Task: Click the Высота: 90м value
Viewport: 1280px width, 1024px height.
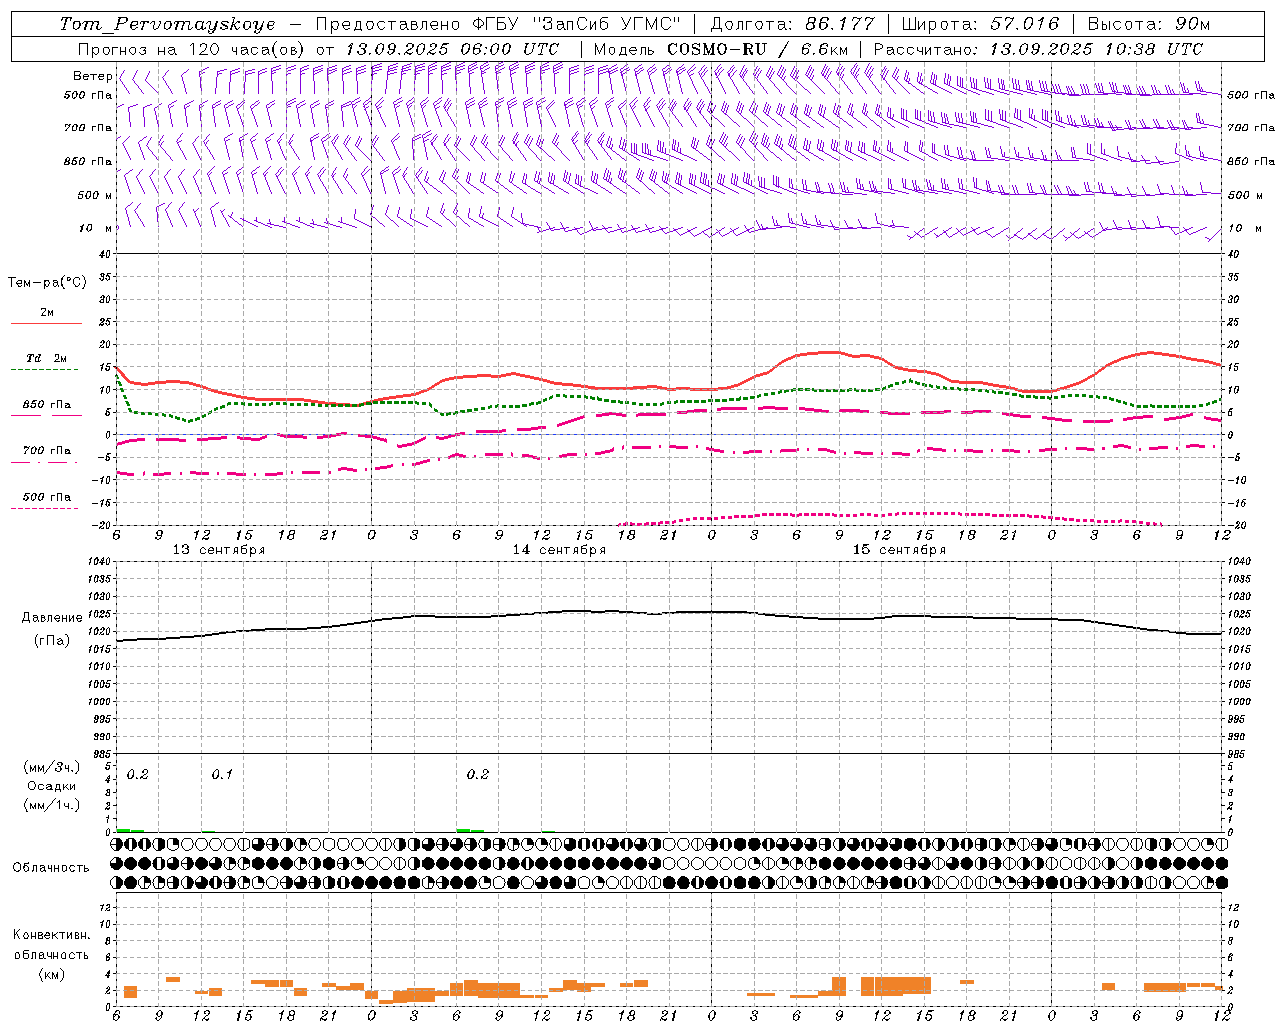Action: pyautogui.click(x=1148, y=24)
